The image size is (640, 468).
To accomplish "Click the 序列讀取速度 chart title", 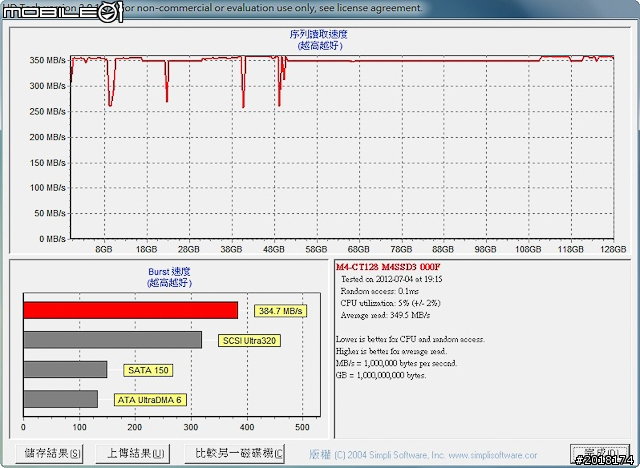I will [318, 35].
